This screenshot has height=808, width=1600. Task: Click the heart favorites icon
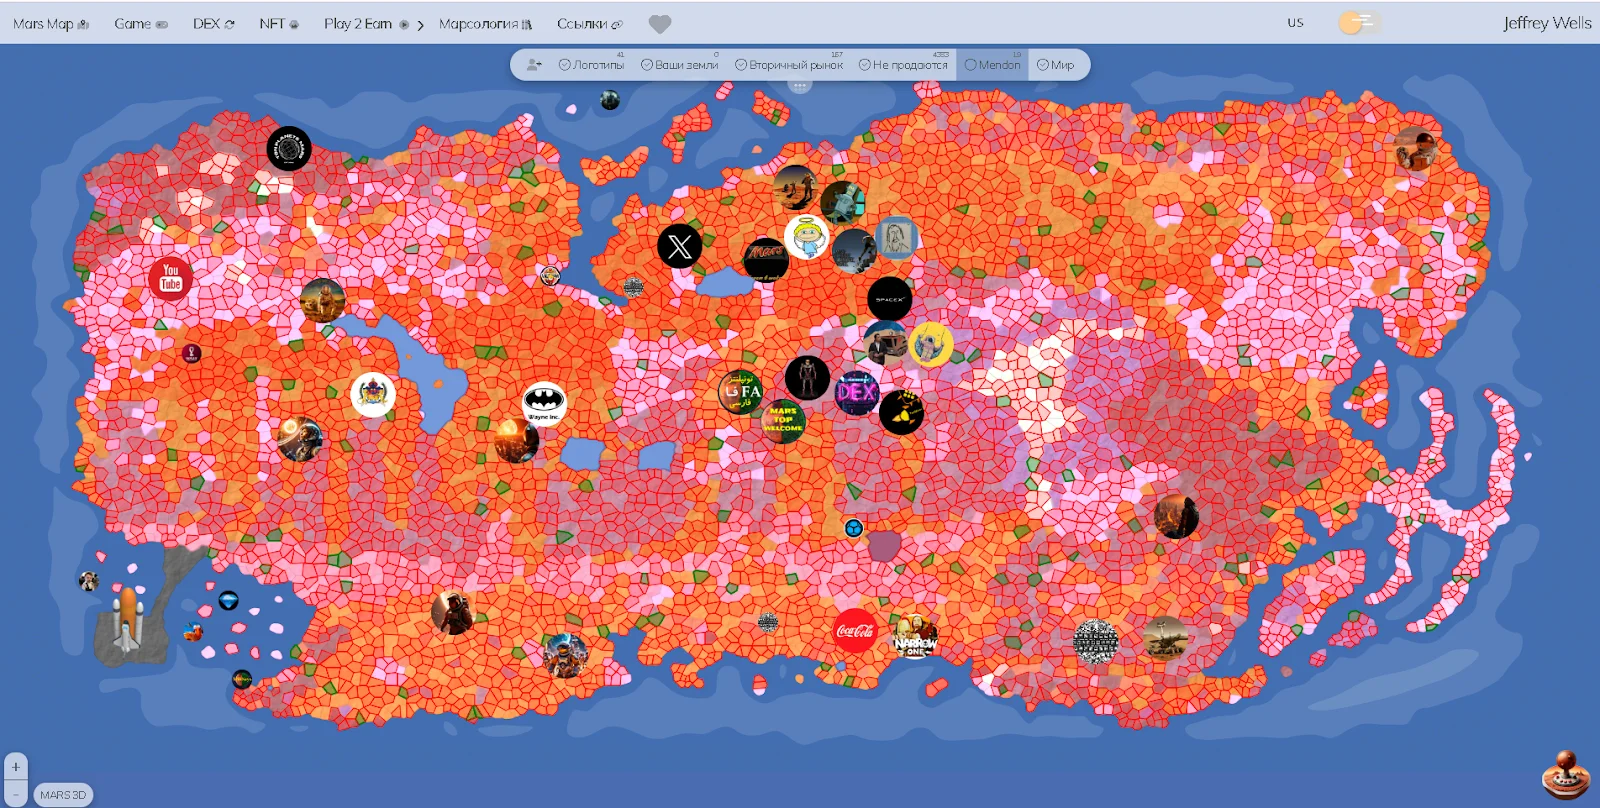point(660,24)
